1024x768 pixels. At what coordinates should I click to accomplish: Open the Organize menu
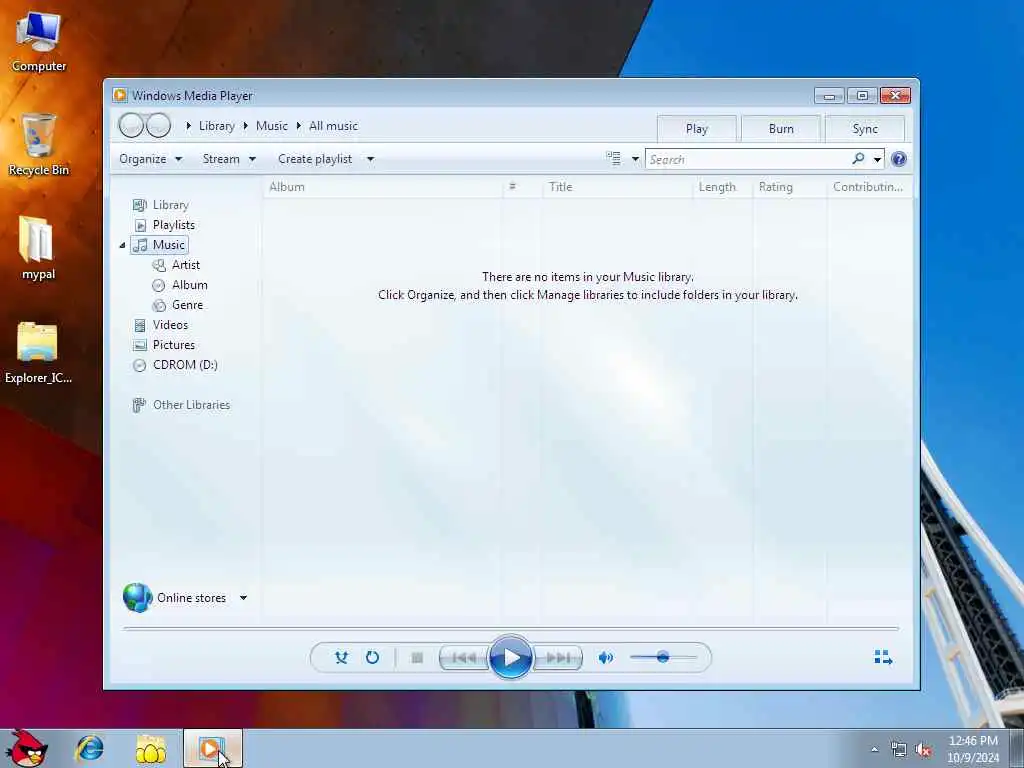[150, 159]
